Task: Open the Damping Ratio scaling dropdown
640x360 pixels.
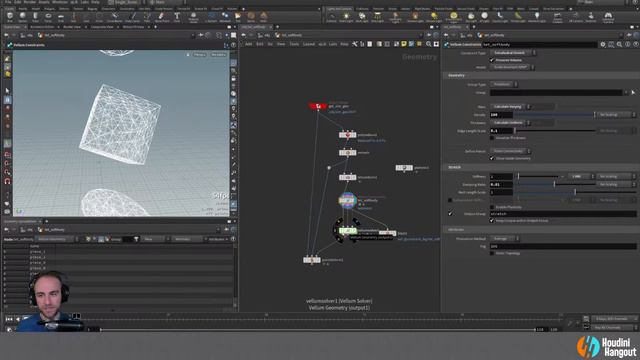Action: [616, 184]
